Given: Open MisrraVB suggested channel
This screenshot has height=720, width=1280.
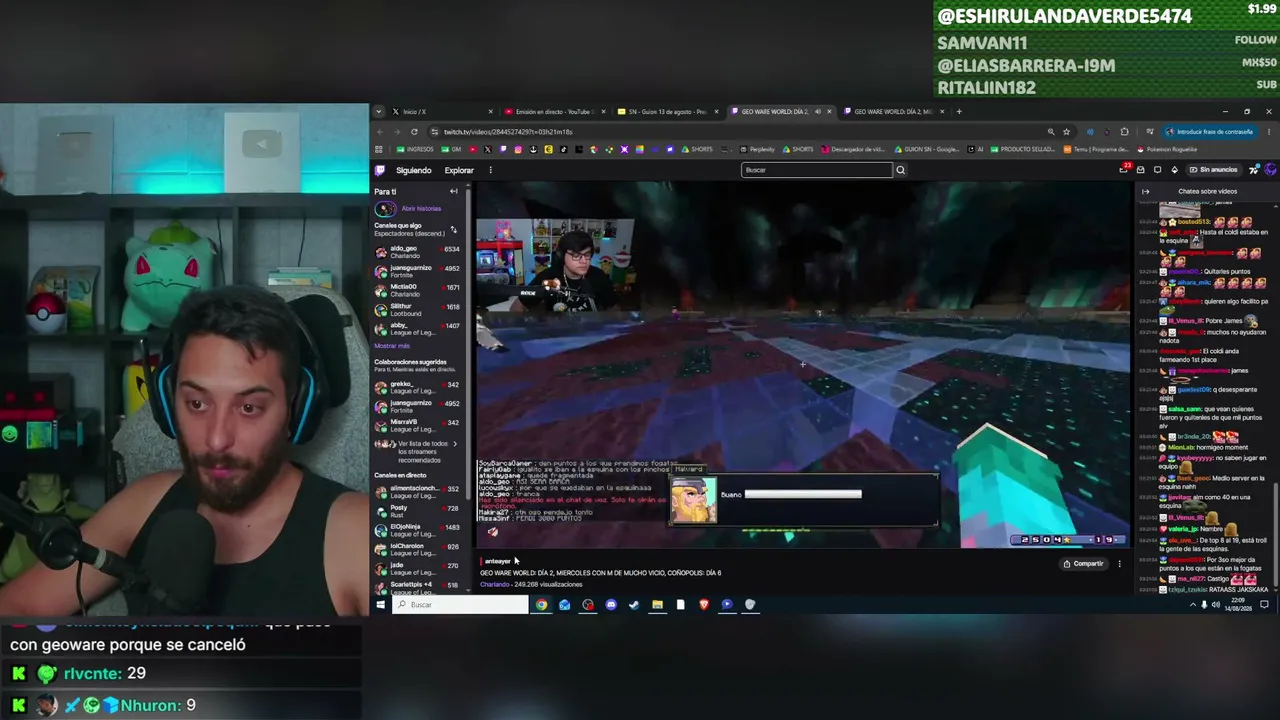Looking at the screenshot, I should click(x=417, y=425).
